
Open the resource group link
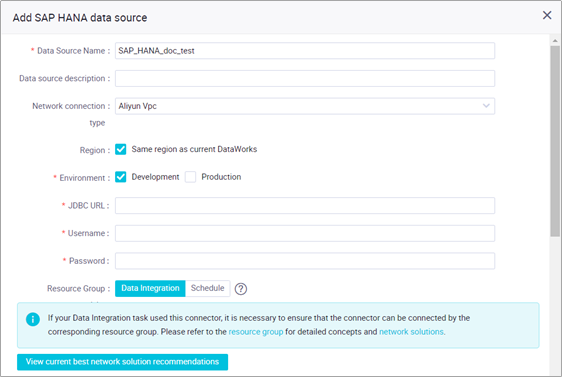click(256, 332)
